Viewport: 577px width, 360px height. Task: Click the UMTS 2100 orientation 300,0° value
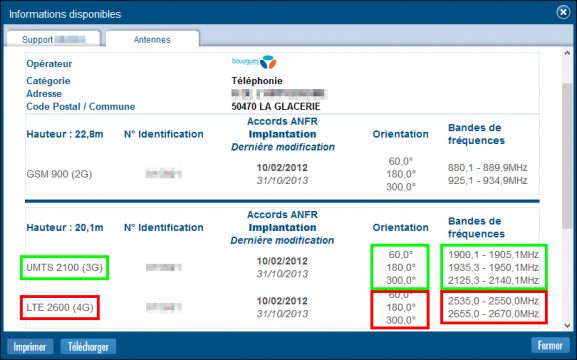point(401,280)
